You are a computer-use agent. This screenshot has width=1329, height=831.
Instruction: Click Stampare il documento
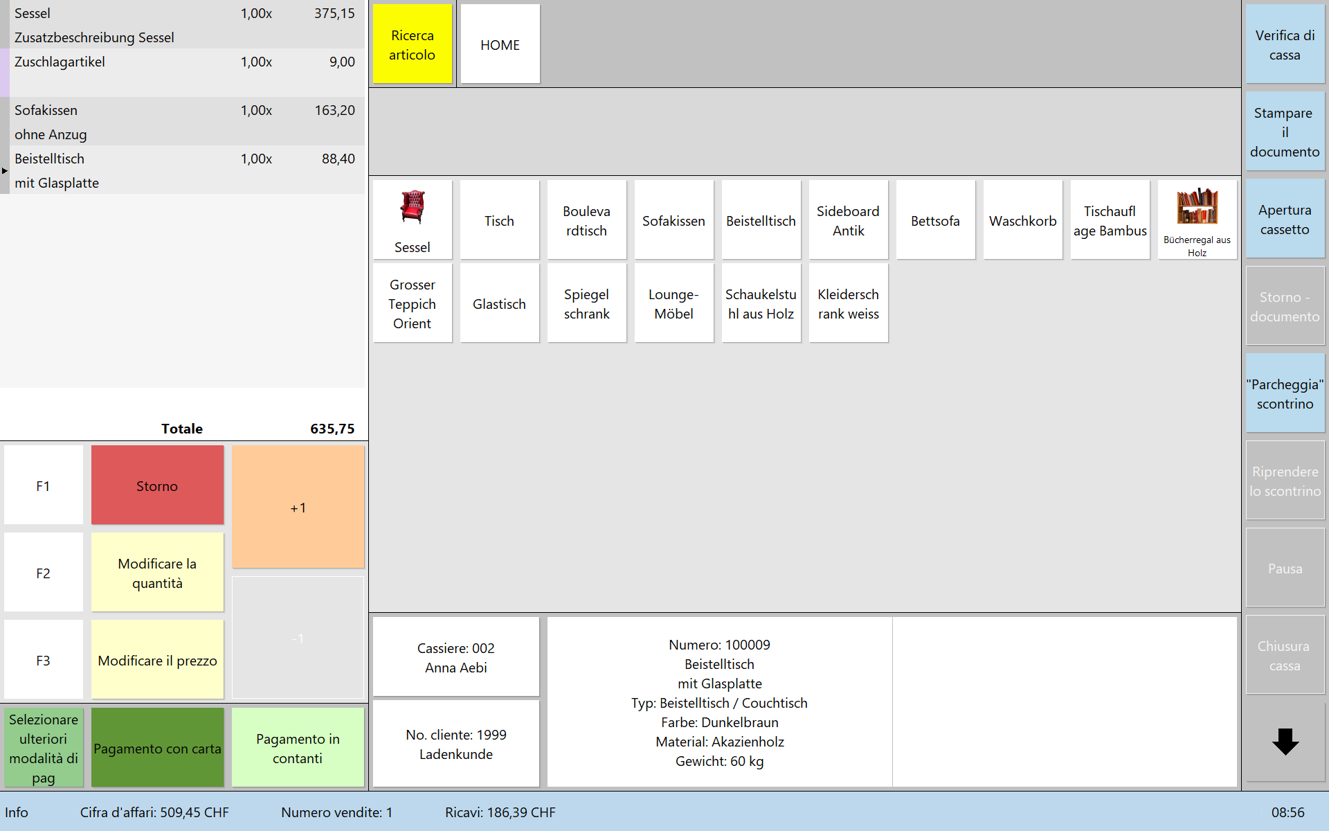(1285, 132)
